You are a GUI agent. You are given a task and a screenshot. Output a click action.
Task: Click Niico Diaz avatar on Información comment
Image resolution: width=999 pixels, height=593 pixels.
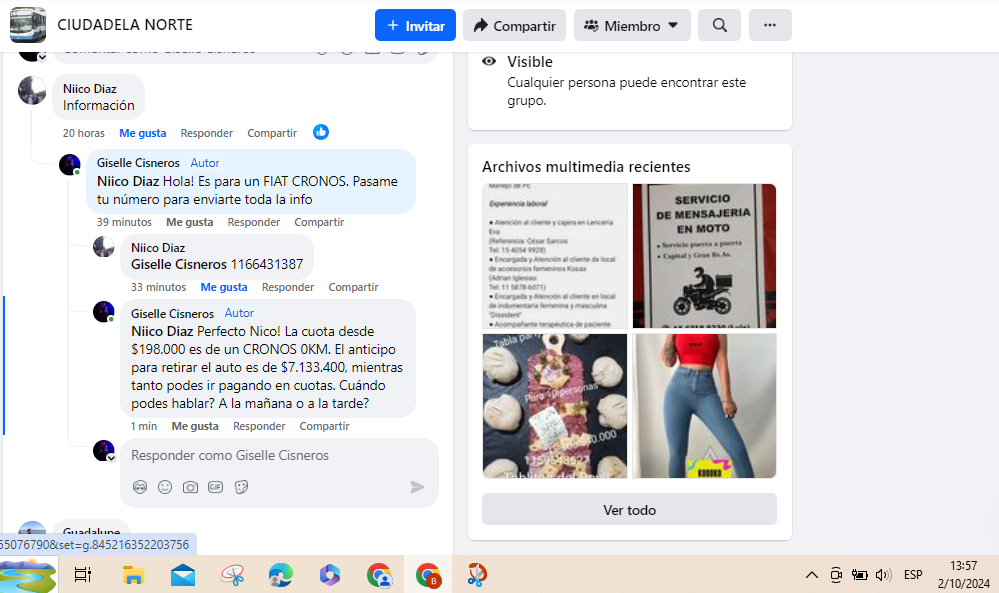click(x=32, y=90)
